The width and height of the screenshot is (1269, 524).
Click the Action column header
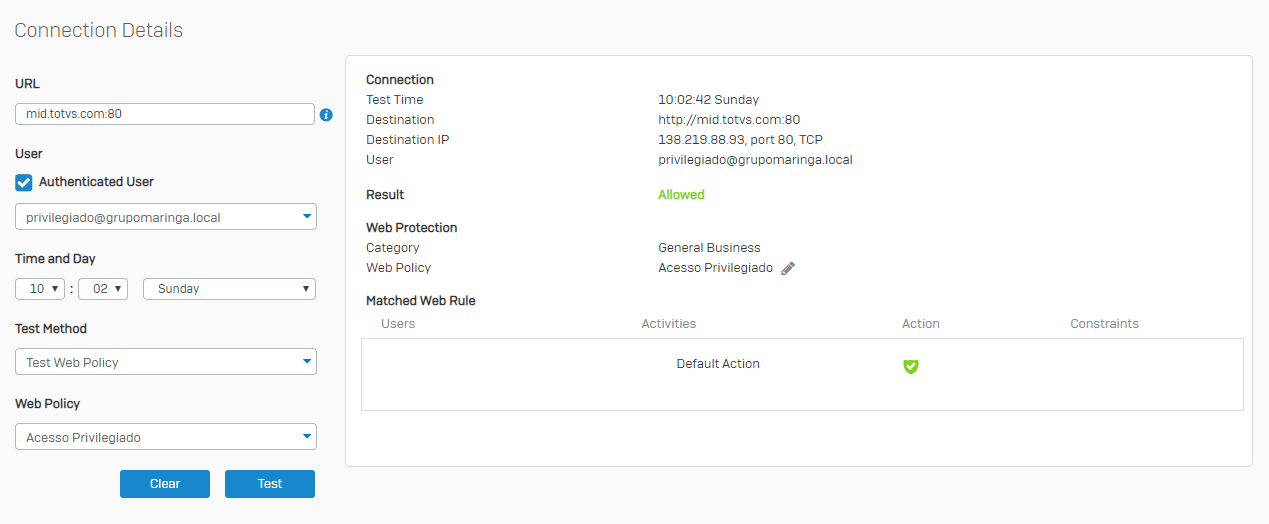click(921, 324)
